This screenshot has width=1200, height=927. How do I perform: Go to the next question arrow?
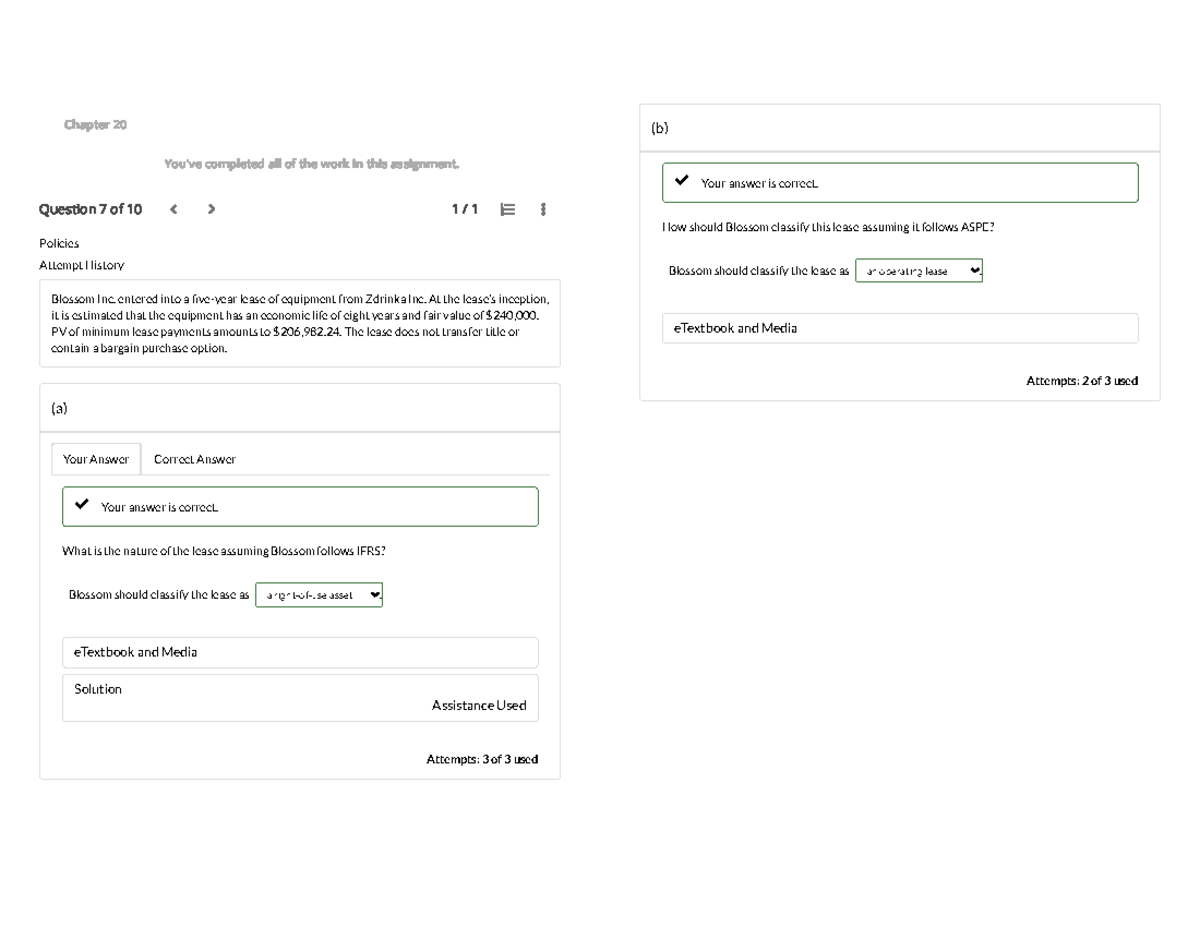pos(210,210)
